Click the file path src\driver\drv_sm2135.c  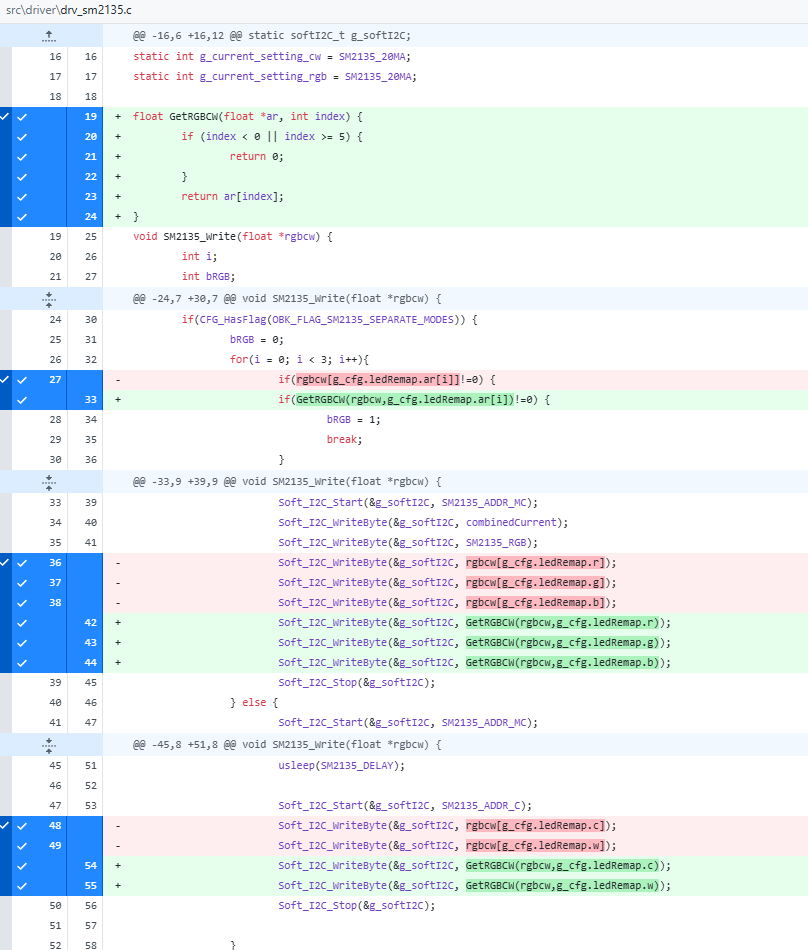pyautogui.click(x=68, y=10)
